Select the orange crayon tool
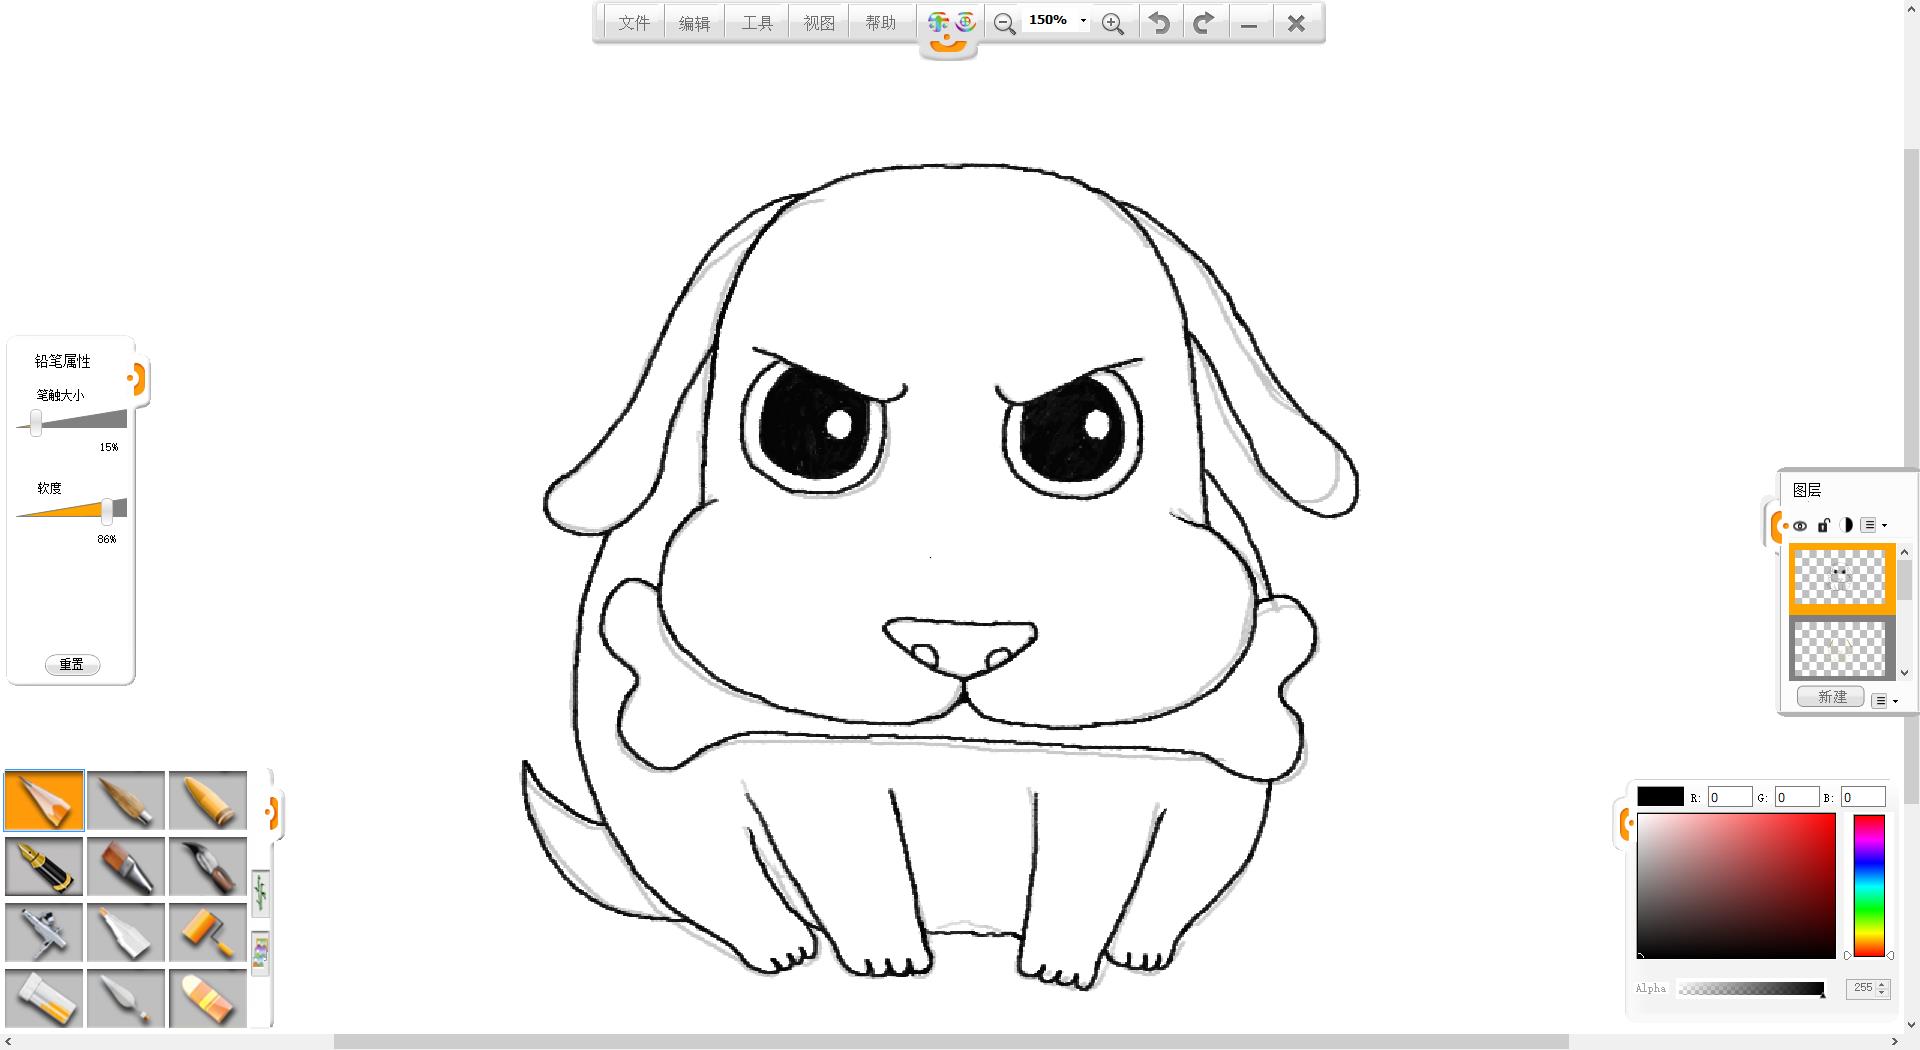This screenshot has height=1050, width=1920. [x=207, y=800]
